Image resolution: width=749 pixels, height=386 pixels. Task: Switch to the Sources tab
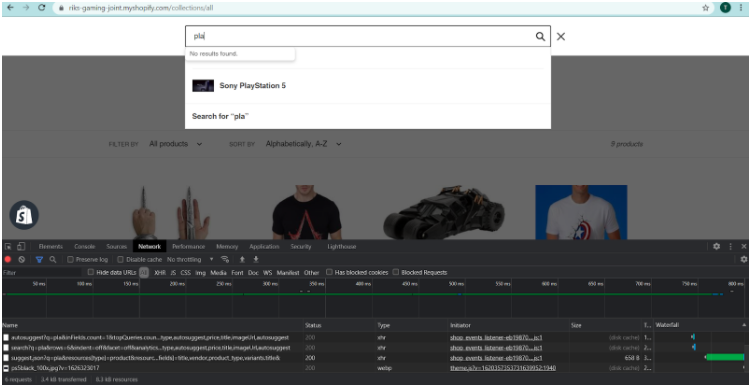tap(117, 247)
